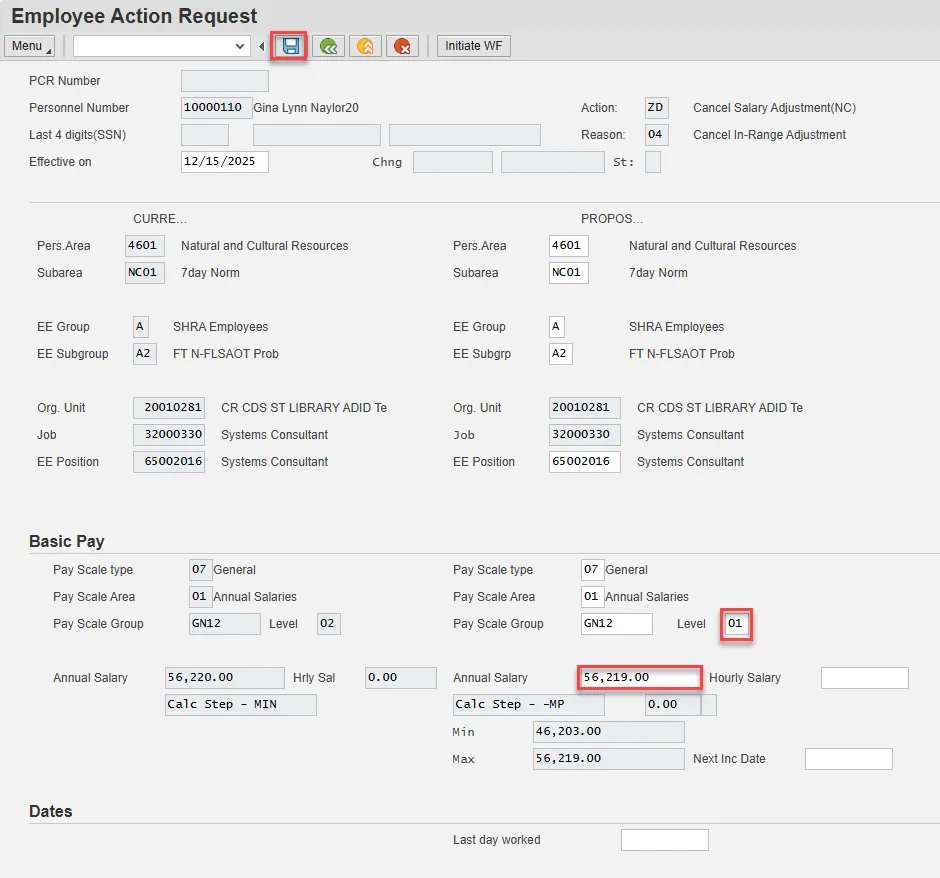Click the Save disk icon
This screenshot has height=878, width=940.
pyautogui.click(x=290, y=46)
